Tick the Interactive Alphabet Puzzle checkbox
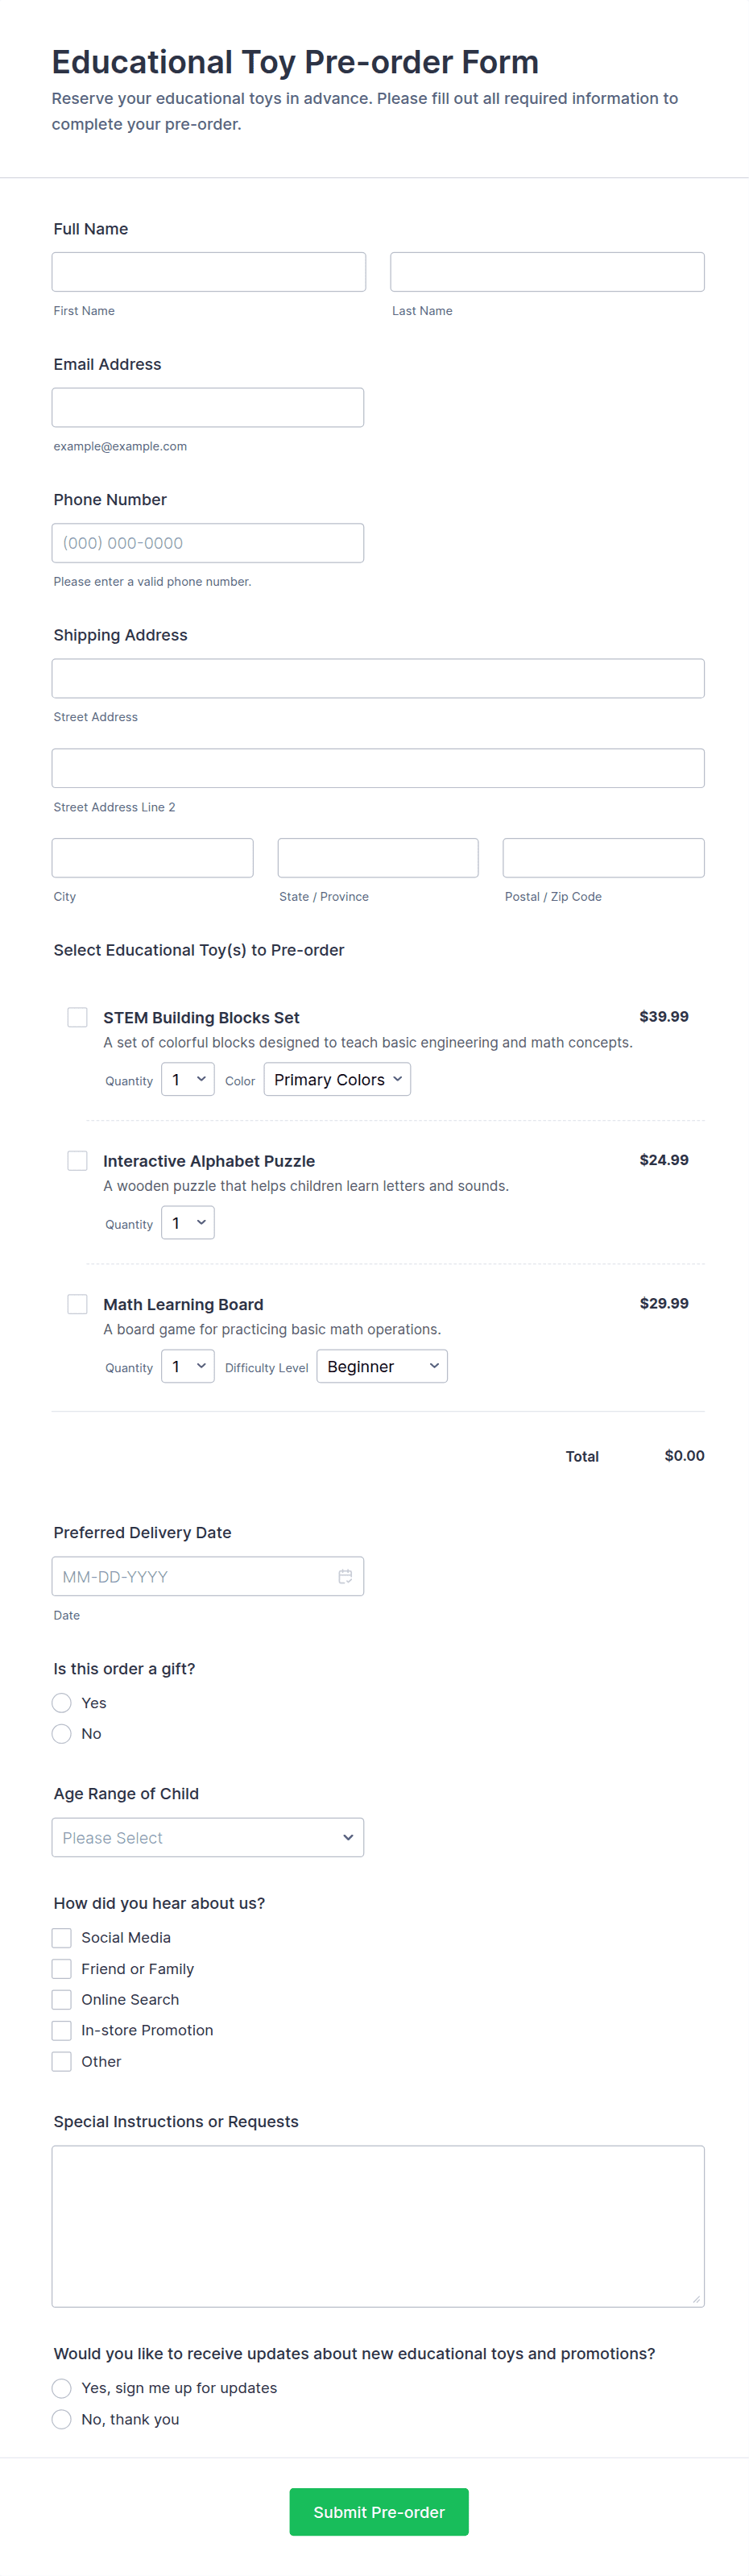The image size is (749, 2576). tap(77, 1160)
